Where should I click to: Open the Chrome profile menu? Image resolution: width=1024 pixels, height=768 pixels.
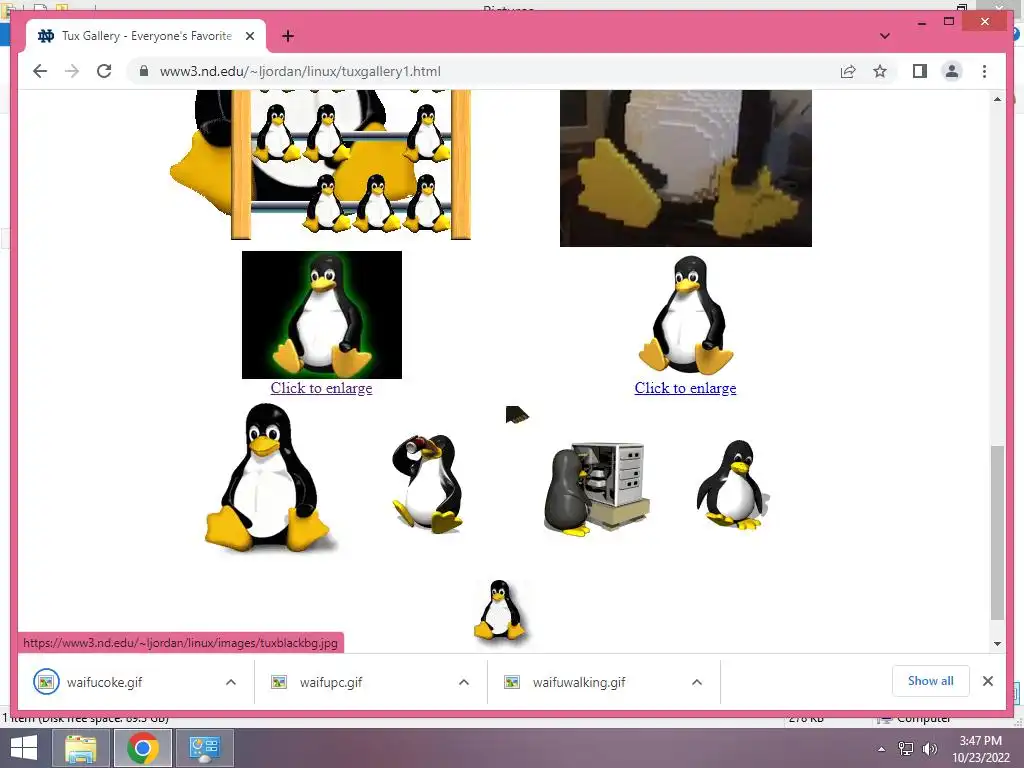click(x=952, y=71)
